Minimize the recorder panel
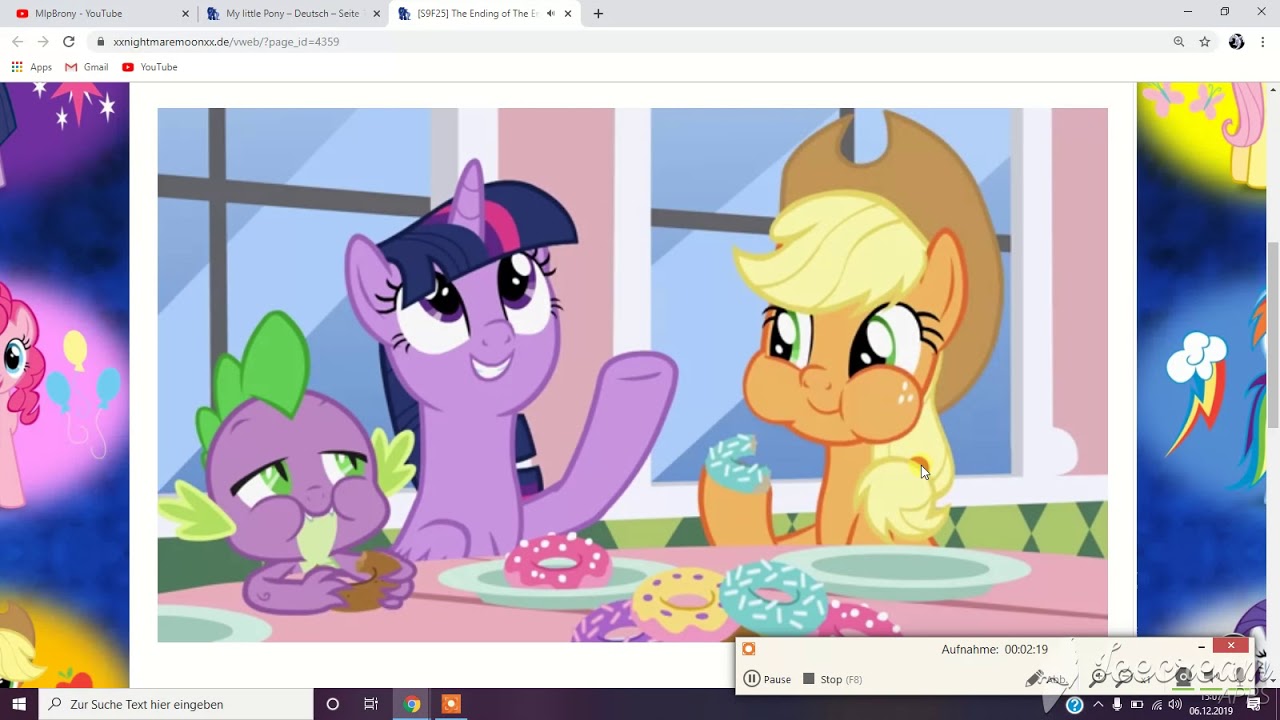Screen dimensions: 1280x720 click(1202, 646)
